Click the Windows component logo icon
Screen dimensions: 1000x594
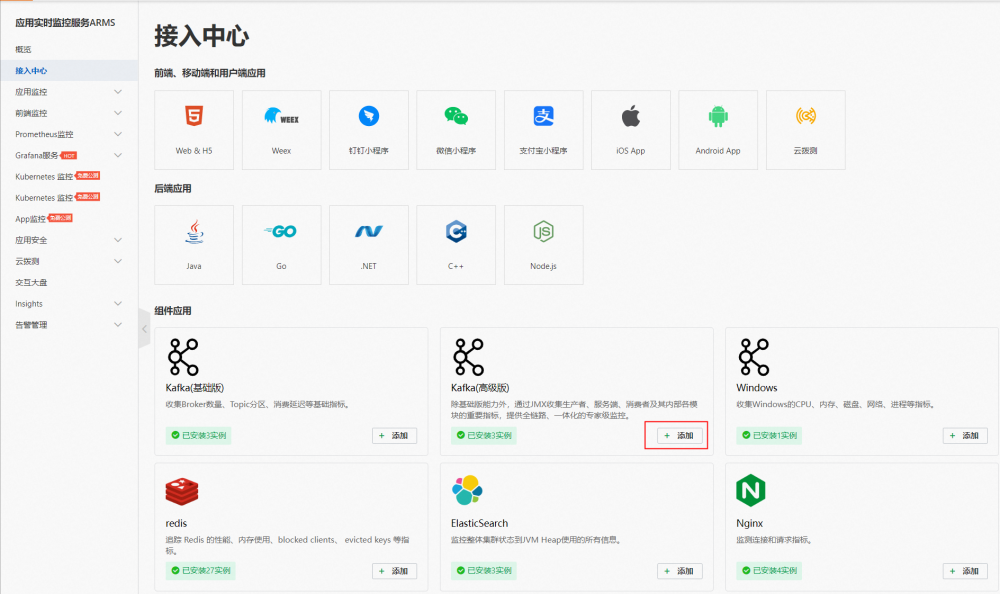click(x=754, y=357)
